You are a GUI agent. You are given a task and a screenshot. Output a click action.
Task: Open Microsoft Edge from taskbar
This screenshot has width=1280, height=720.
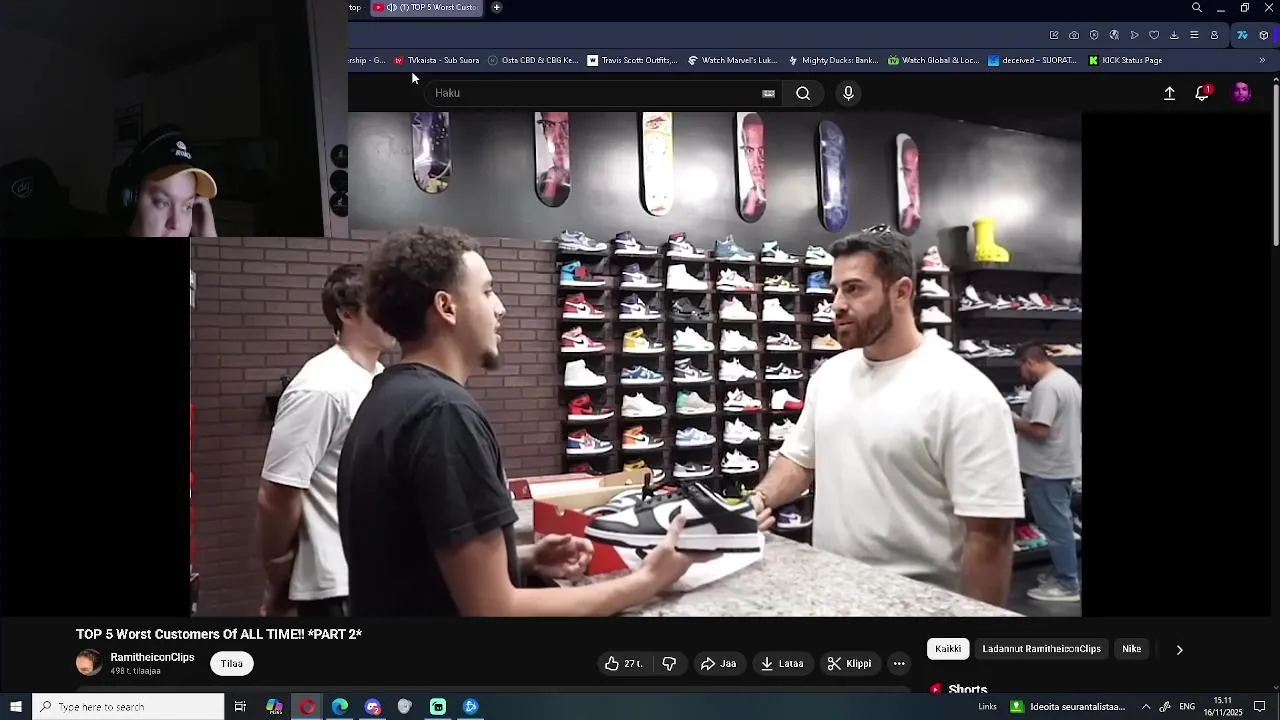[x=340, y=707]
